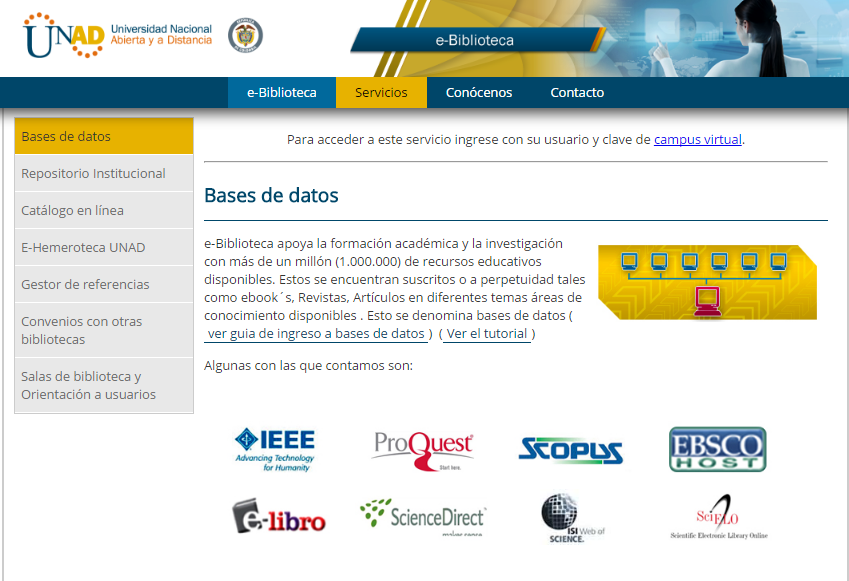Open E-Hemeroteca UNAD sidebar item
The height and width of the screenshot is (581, 849).
104,247
